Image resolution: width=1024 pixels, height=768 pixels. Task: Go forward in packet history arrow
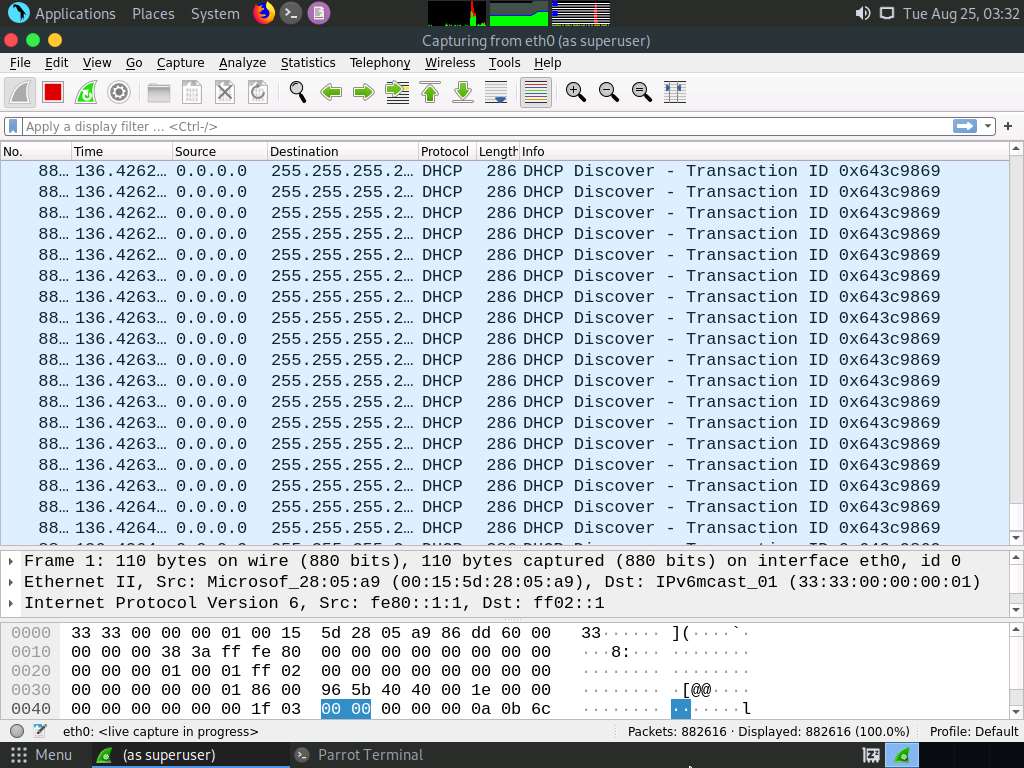[364, 92]
